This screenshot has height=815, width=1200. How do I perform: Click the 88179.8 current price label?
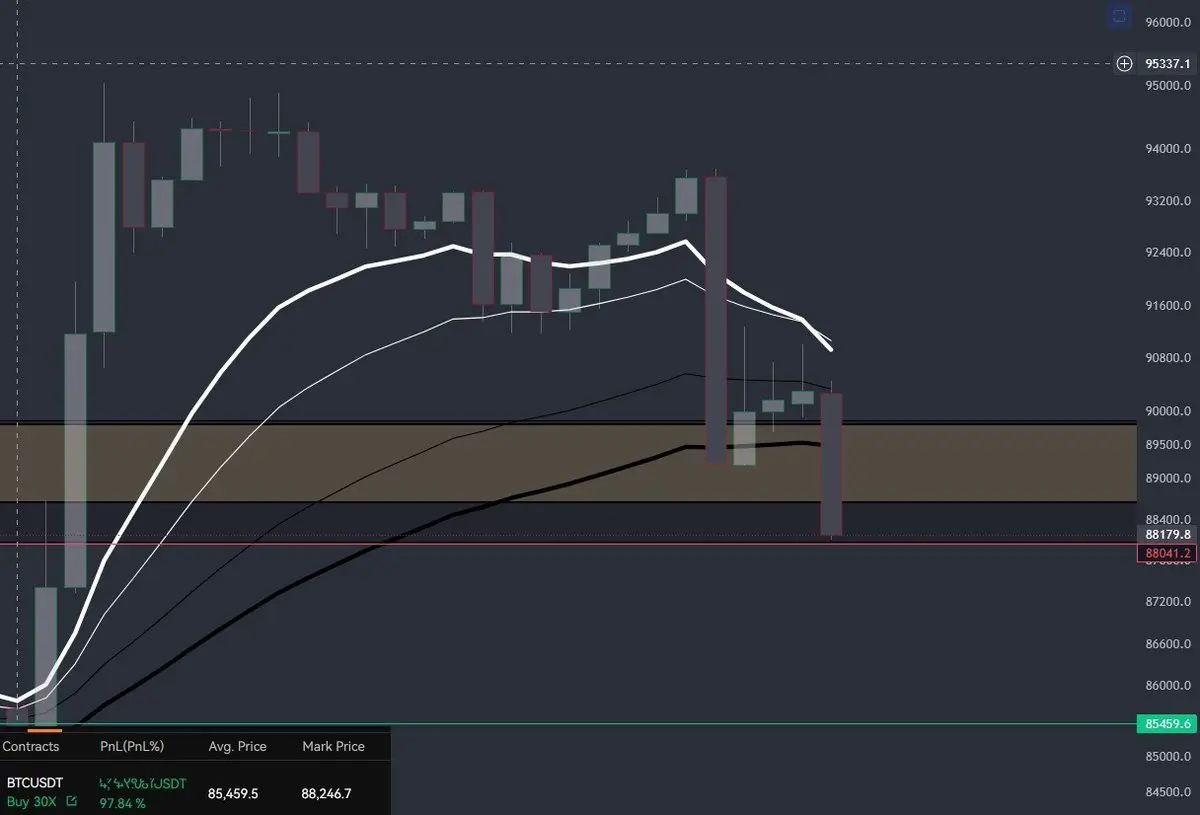point(1167,534)
